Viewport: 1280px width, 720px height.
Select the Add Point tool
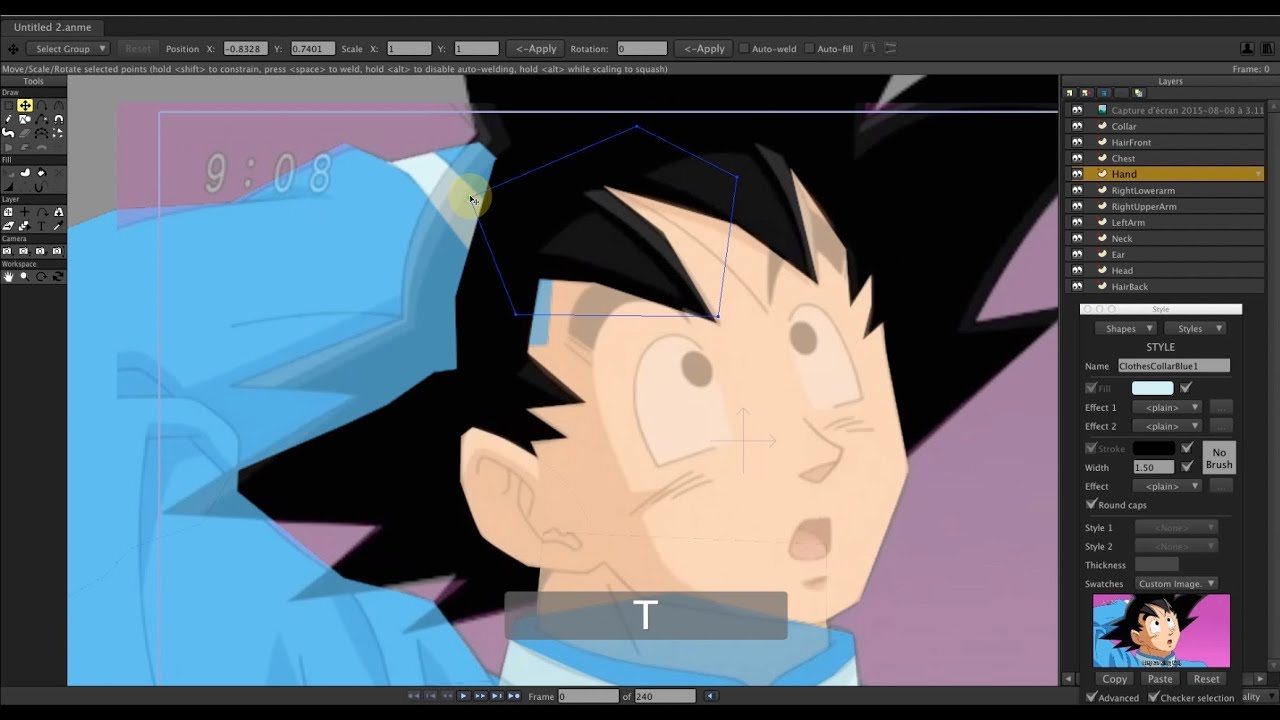tap(41, 106)
